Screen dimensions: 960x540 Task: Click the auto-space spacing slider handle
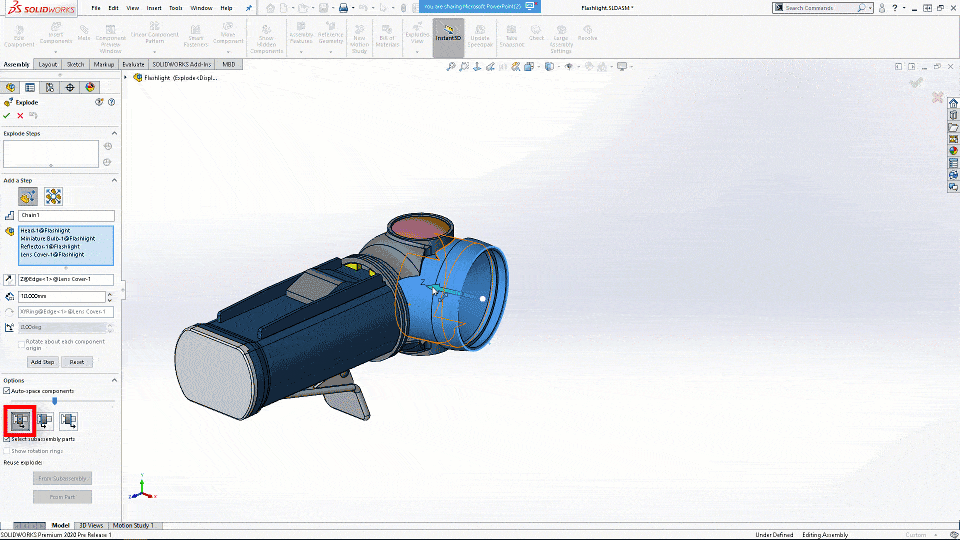(54, 401)
